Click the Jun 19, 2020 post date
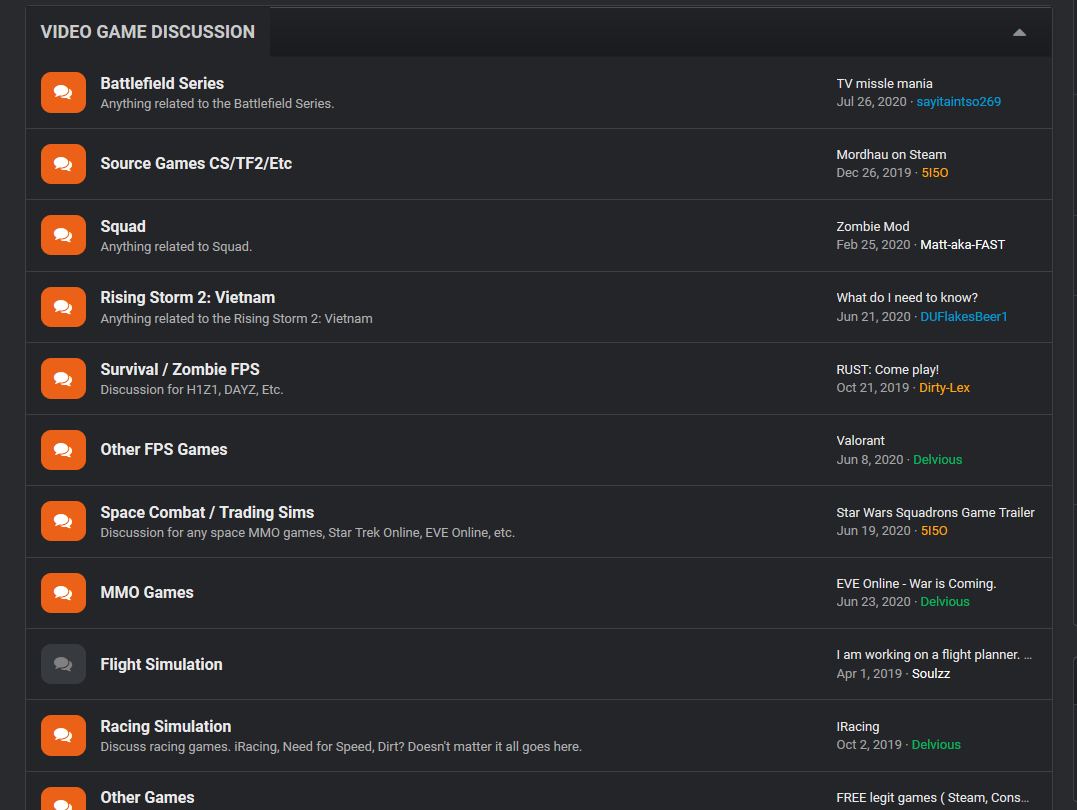Viewport: 1077px width, 810px height. click(873, 530)
